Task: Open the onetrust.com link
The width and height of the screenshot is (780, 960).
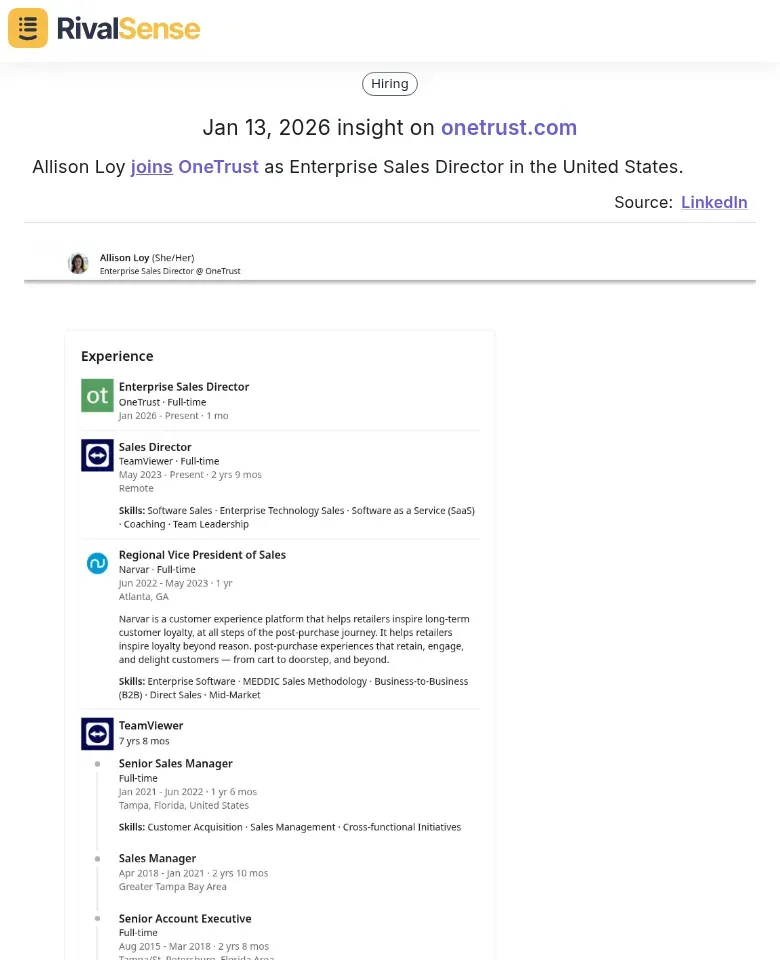Action: pyautogui.click(x=509, y=127)
